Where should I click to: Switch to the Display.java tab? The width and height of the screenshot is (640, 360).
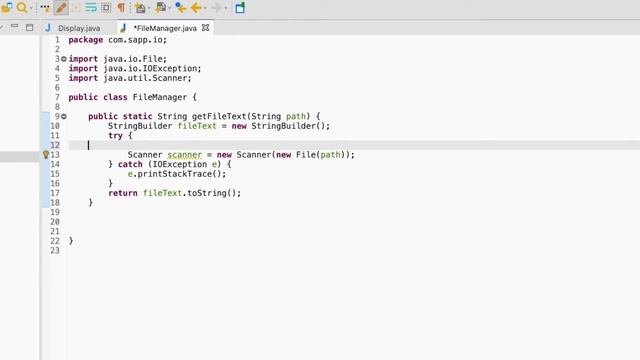tap(79, 28)
